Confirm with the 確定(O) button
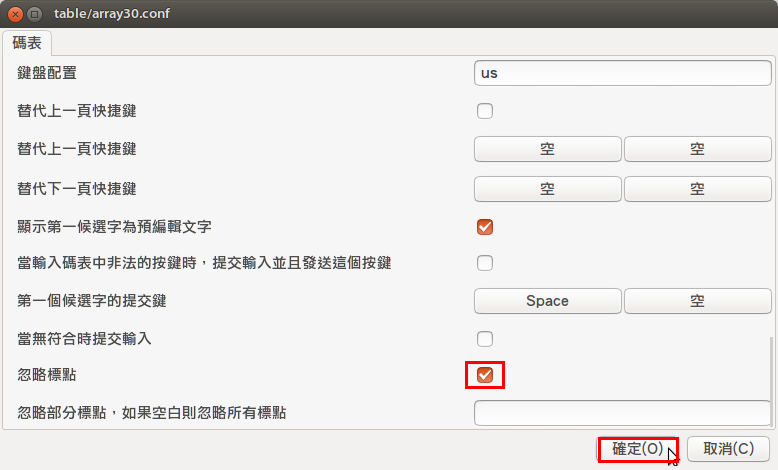 click(x=638, y=449)
